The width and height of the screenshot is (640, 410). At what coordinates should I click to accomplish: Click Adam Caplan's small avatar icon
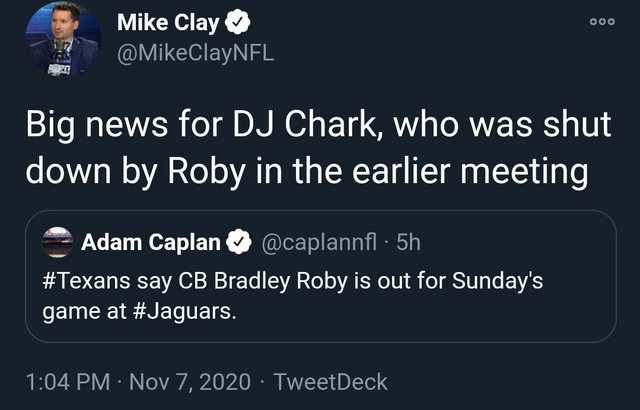click(59, 242)
